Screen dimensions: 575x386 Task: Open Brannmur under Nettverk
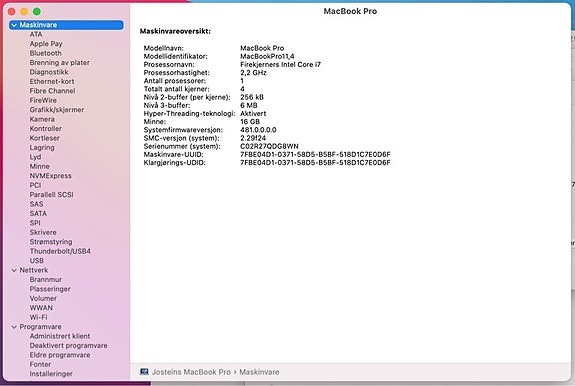[x=45, y=280]
